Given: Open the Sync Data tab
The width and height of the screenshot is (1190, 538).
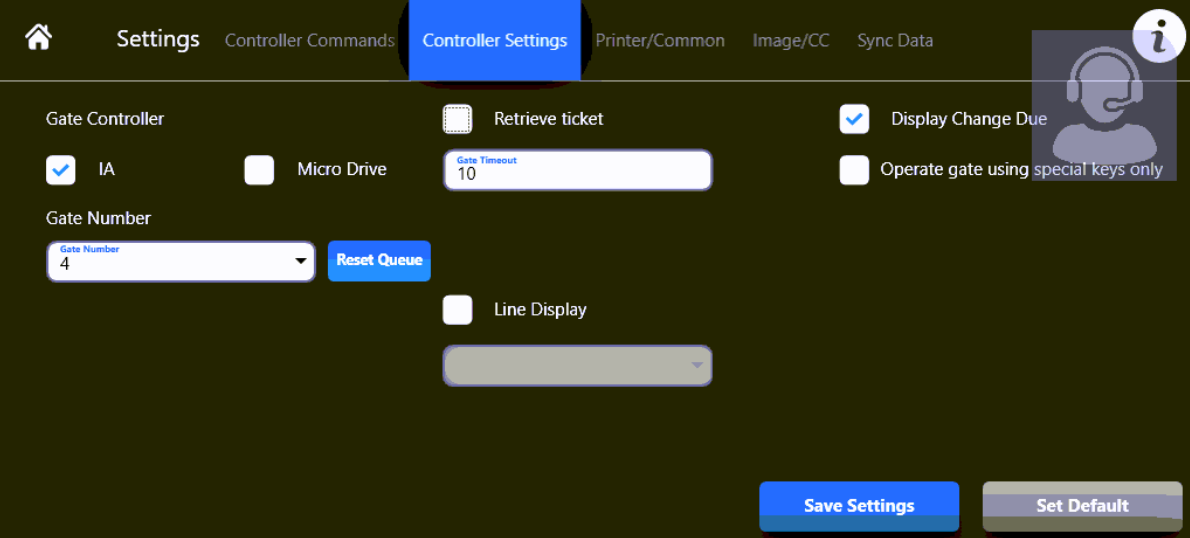Looking at the screenshot, I should coord(895,40).
